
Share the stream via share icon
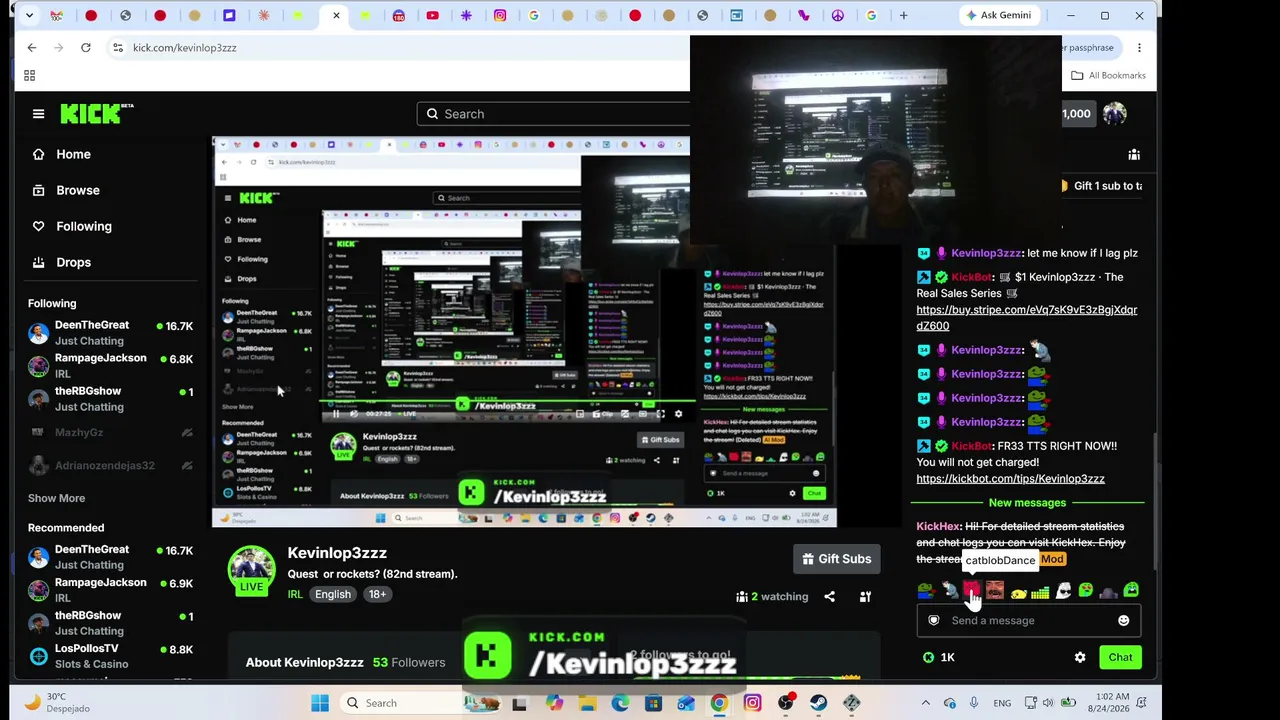829,597
